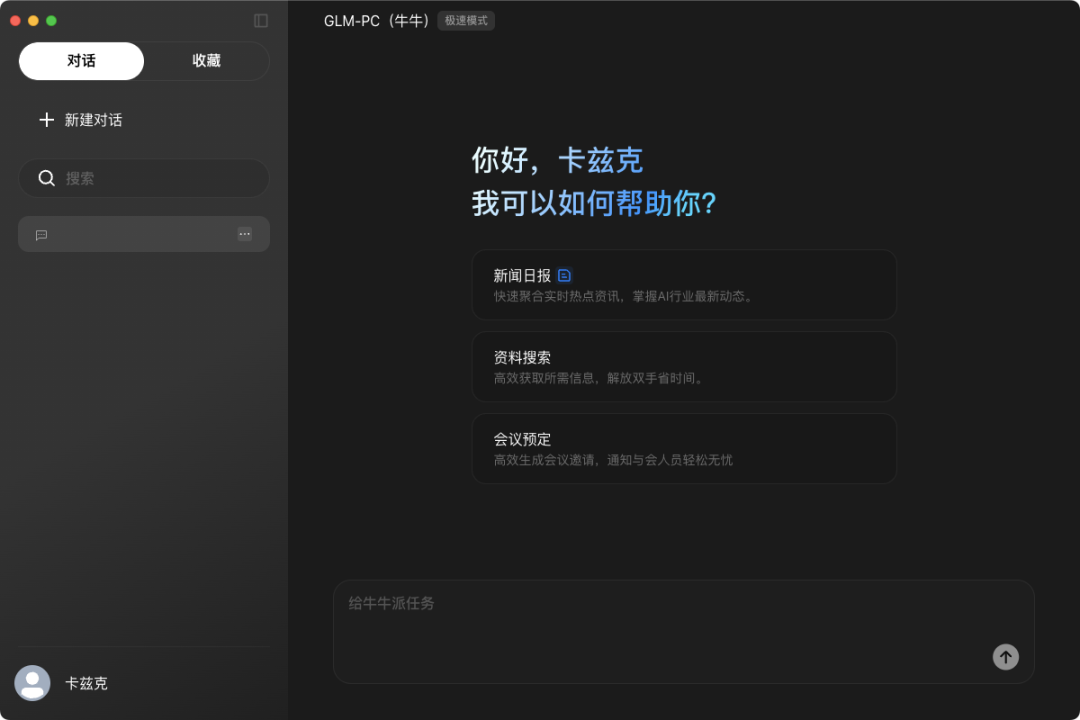Click the send arrow to submit a task
This screenshot has height=720, width=1080.
(x=1005, y=657)
